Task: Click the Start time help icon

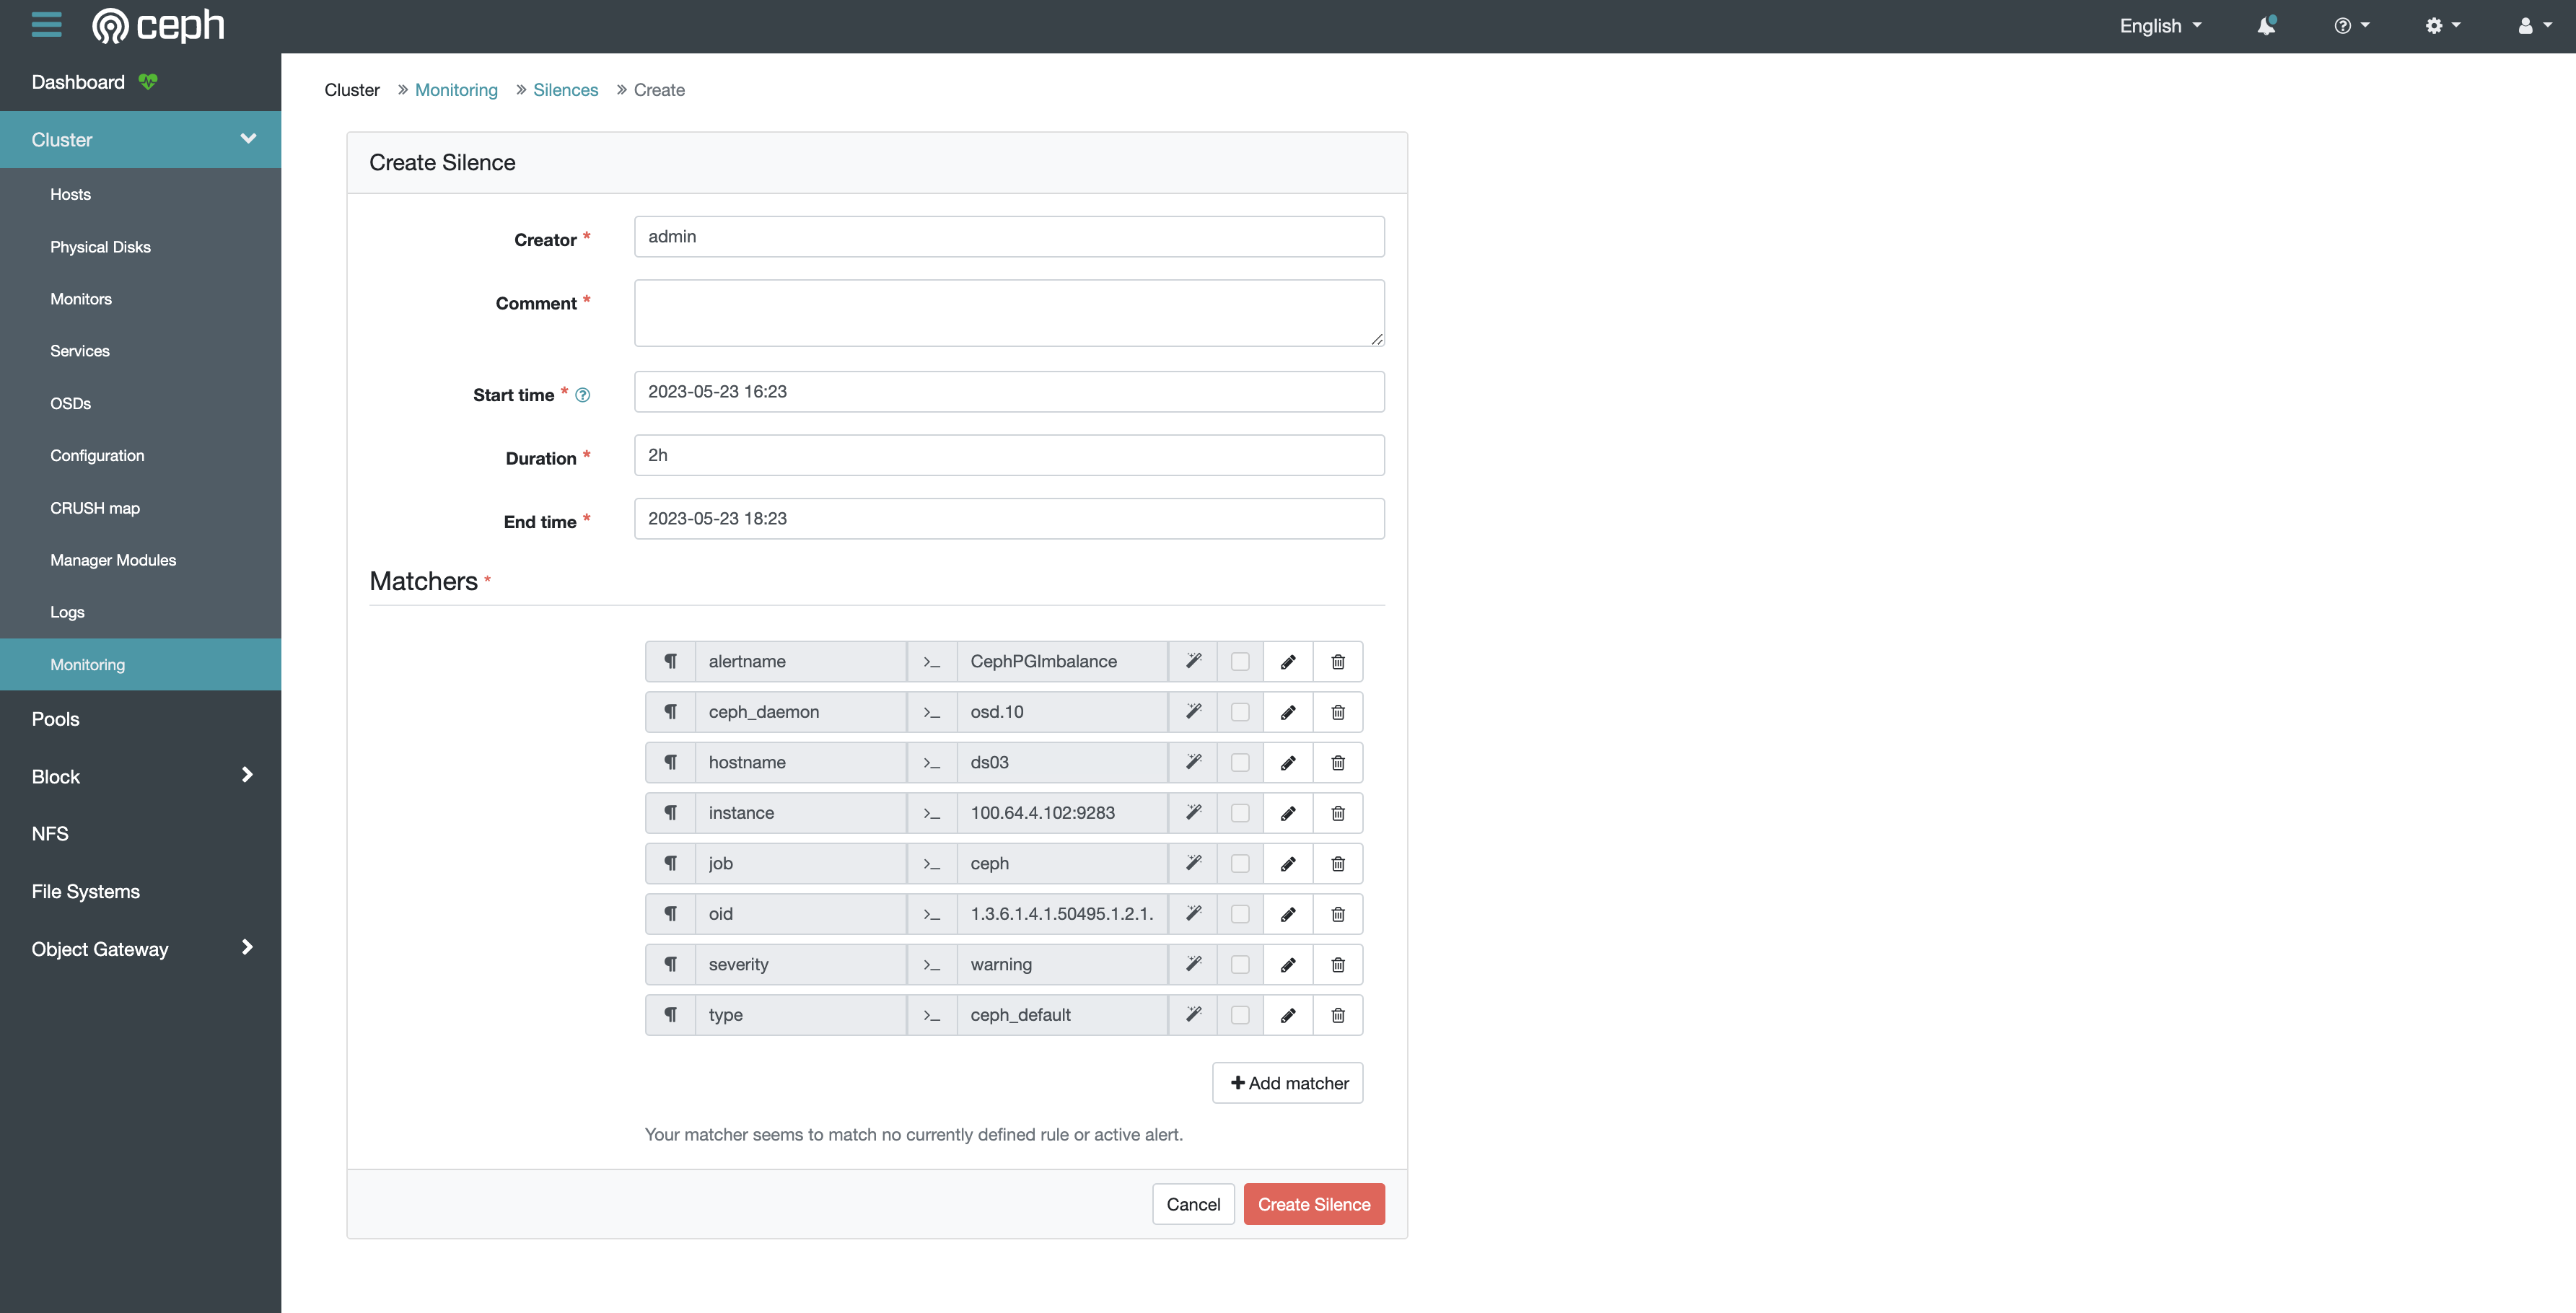Action: 582,395
